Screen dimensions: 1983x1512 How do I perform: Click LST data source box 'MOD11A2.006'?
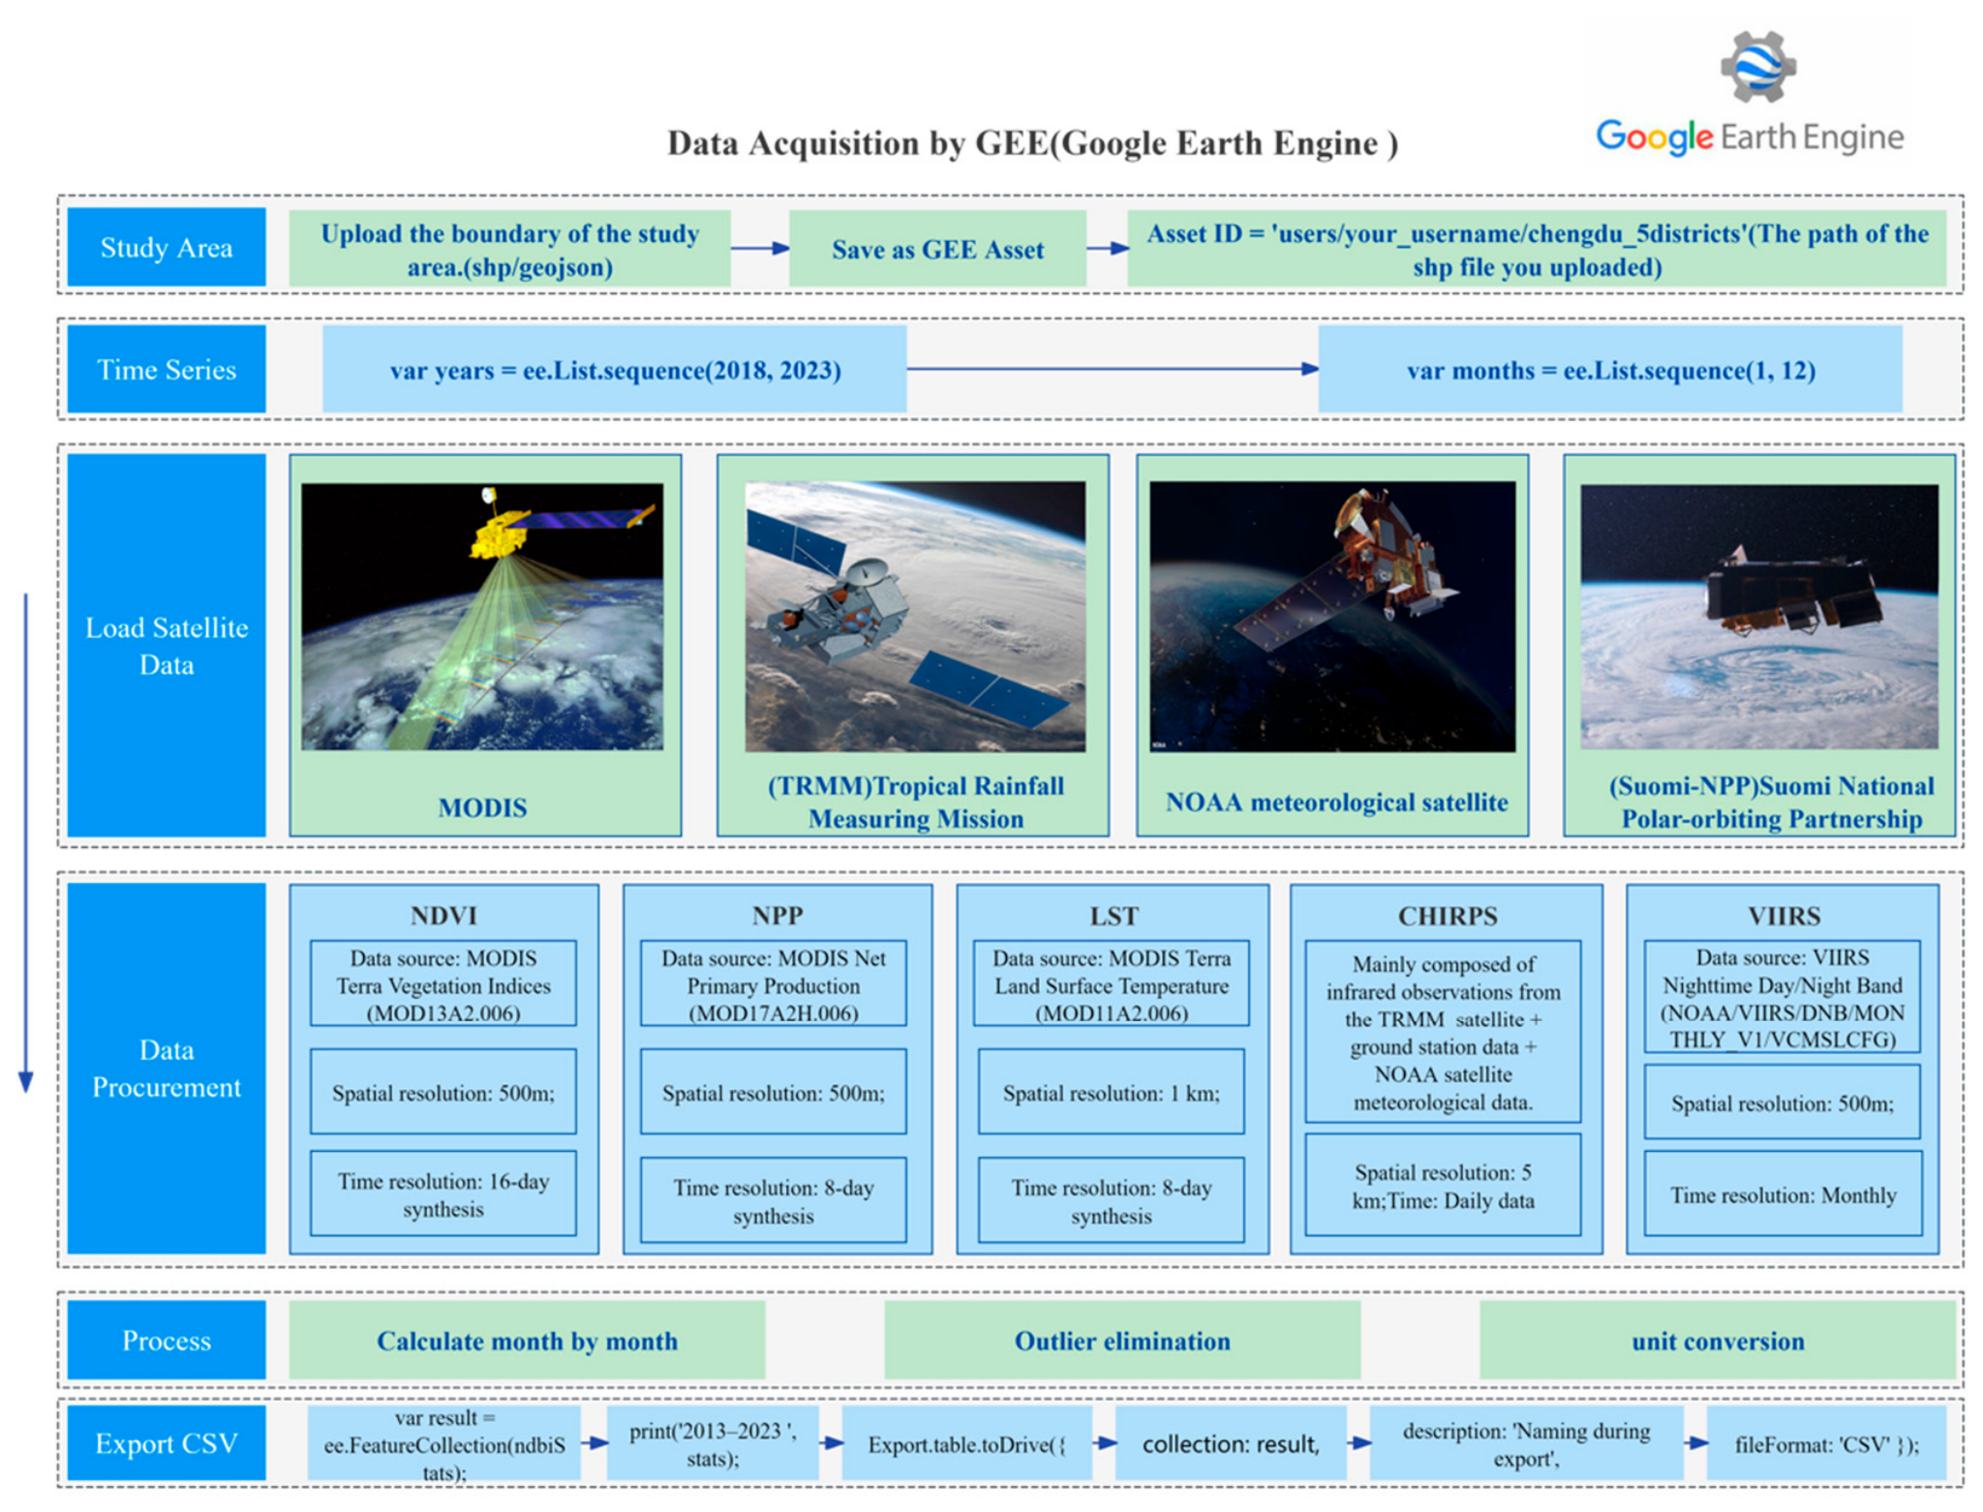1111,984
